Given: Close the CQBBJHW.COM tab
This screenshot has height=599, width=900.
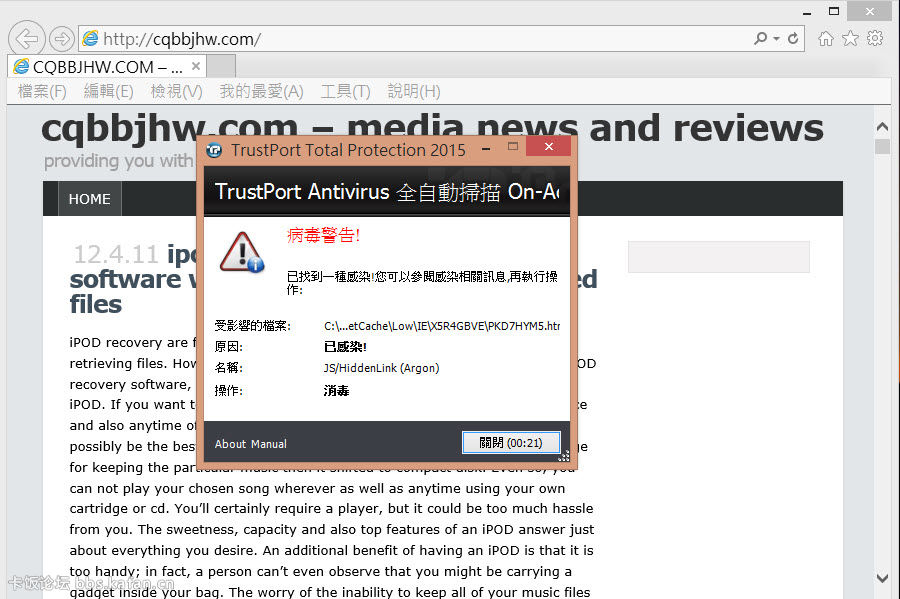Looking at the screenshot, I should point(196,67).
